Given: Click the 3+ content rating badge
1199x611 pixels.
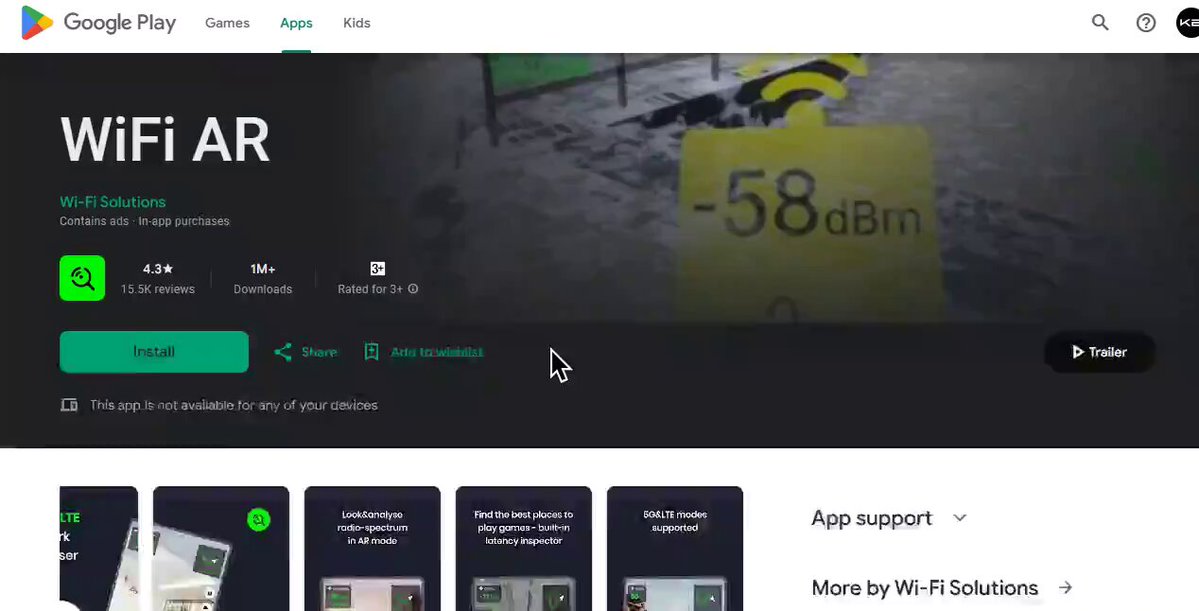Looking at the screenshot, I should click(x=378, y=268).
